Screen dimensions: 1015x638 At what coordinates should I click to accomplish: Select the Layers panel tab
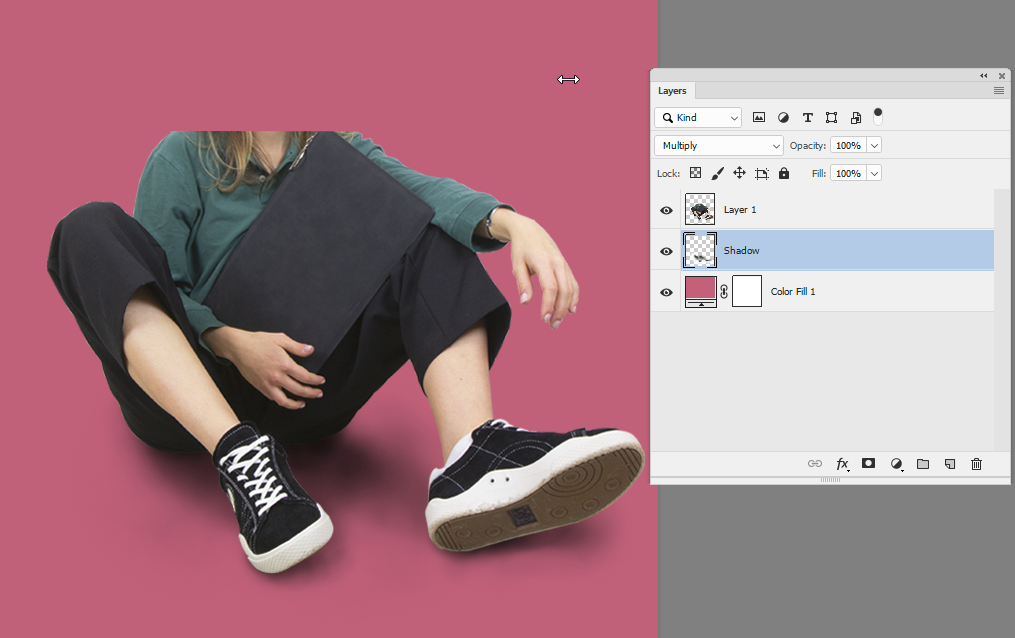(672, 91)
